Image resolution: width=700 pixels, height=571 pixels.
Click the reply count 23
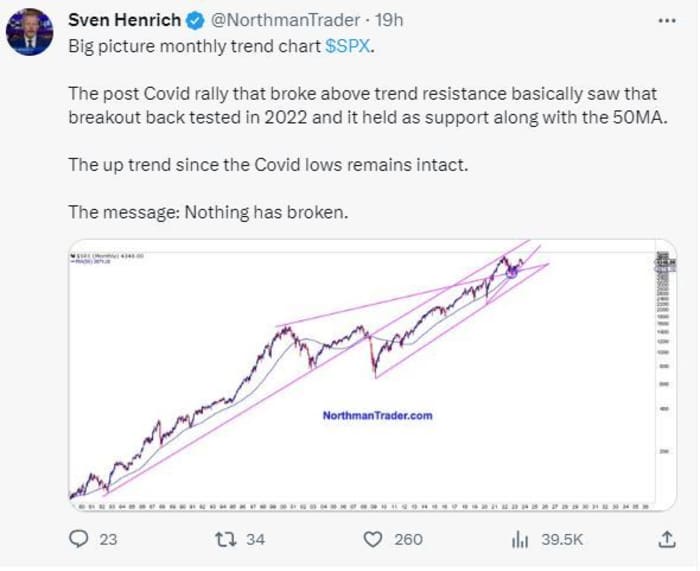[x=108, y=539]
